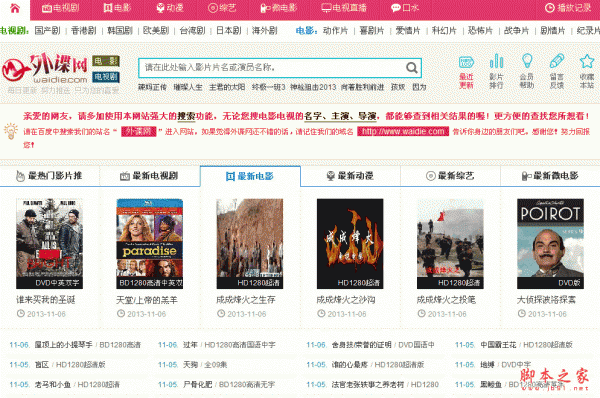Select 恐怖片 movie category
This screenshot has width=600, height=398.
click(480, 31)
